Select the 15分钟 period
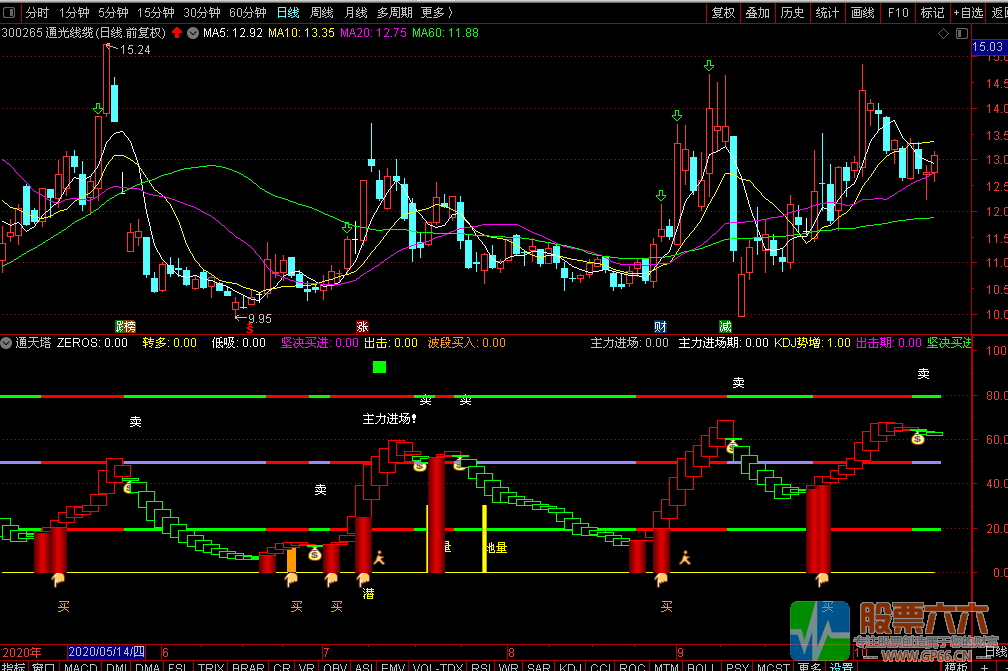 click(x=156, y=13)
